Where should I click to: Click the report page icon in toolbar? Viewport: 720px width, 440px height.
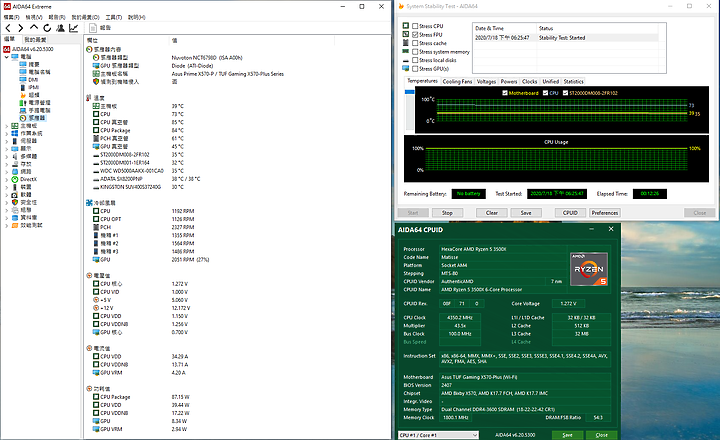93,28
